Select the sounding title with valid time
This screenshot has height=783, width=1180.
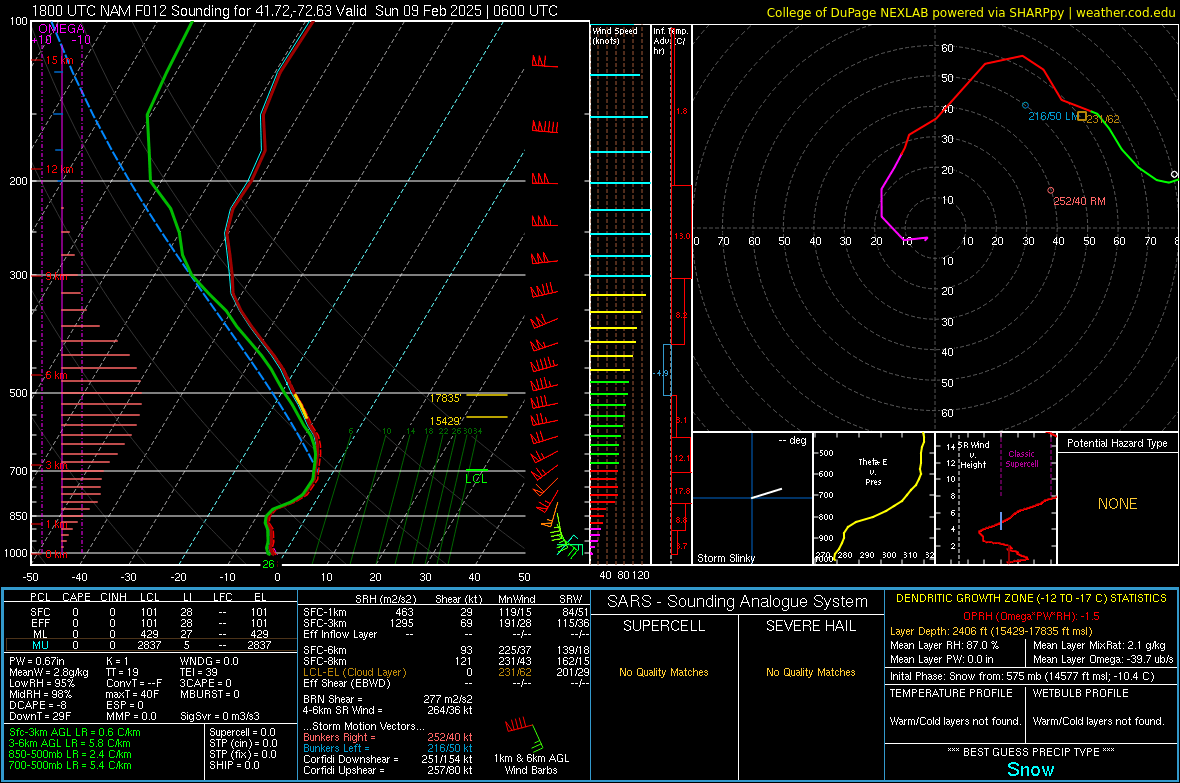tap(294, 11)
